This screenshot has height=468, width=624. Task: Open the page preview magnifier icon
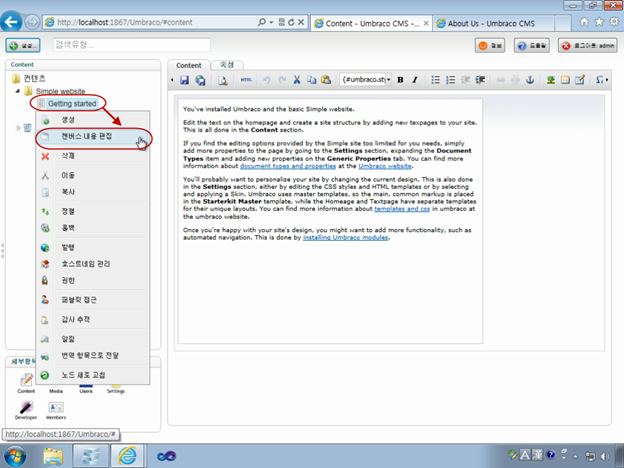[x=222, y=80]
